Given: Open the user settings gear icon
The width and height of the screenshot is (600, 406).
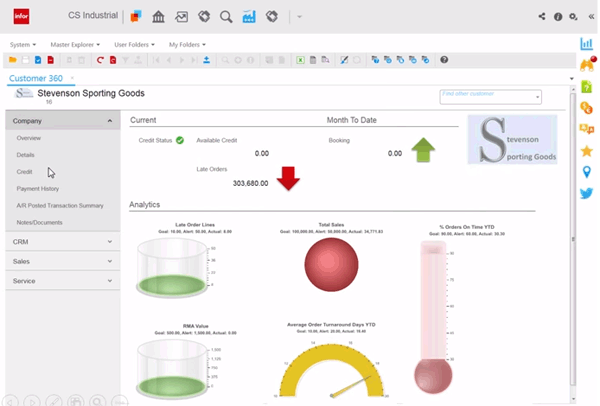Looking at the screenshot, I should (x=573, y=16).
